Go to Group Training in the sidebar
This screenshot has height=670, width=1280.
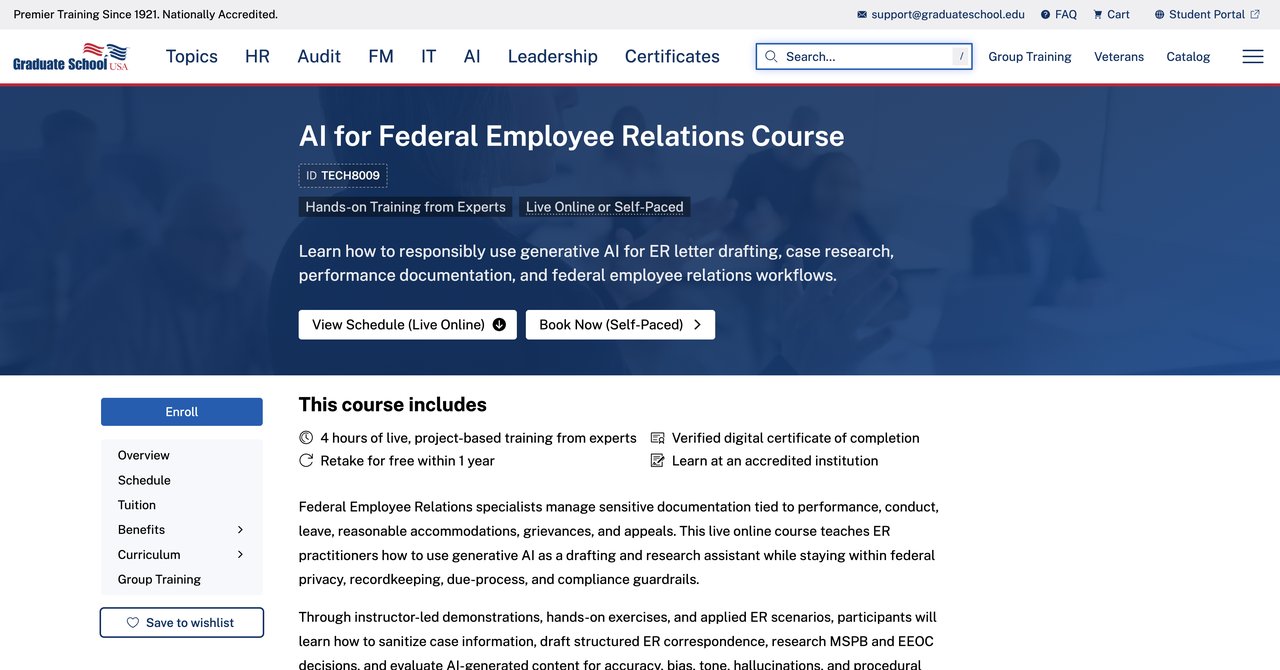159,580
